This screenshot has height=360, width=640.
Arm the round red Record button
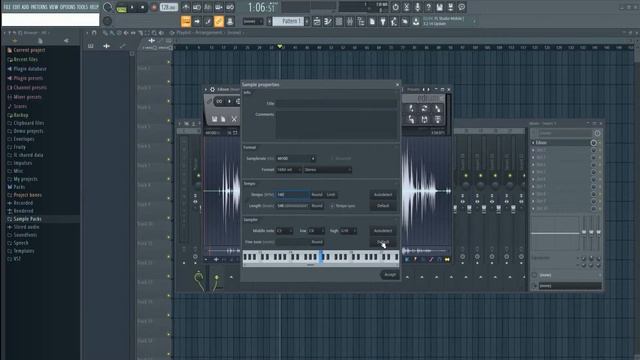tap(154, 7)
